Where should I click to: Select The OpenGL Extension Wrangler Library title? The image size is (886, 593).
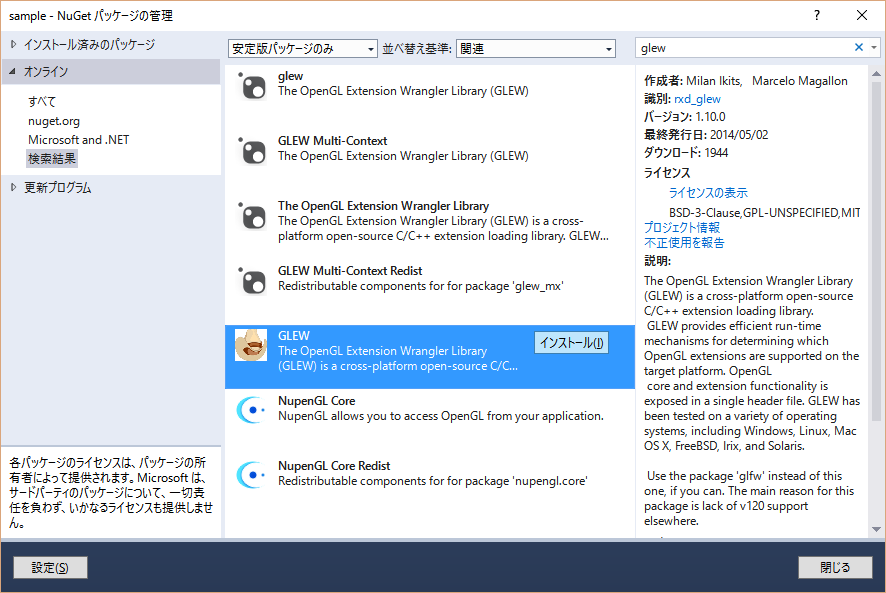click(383, 206)
